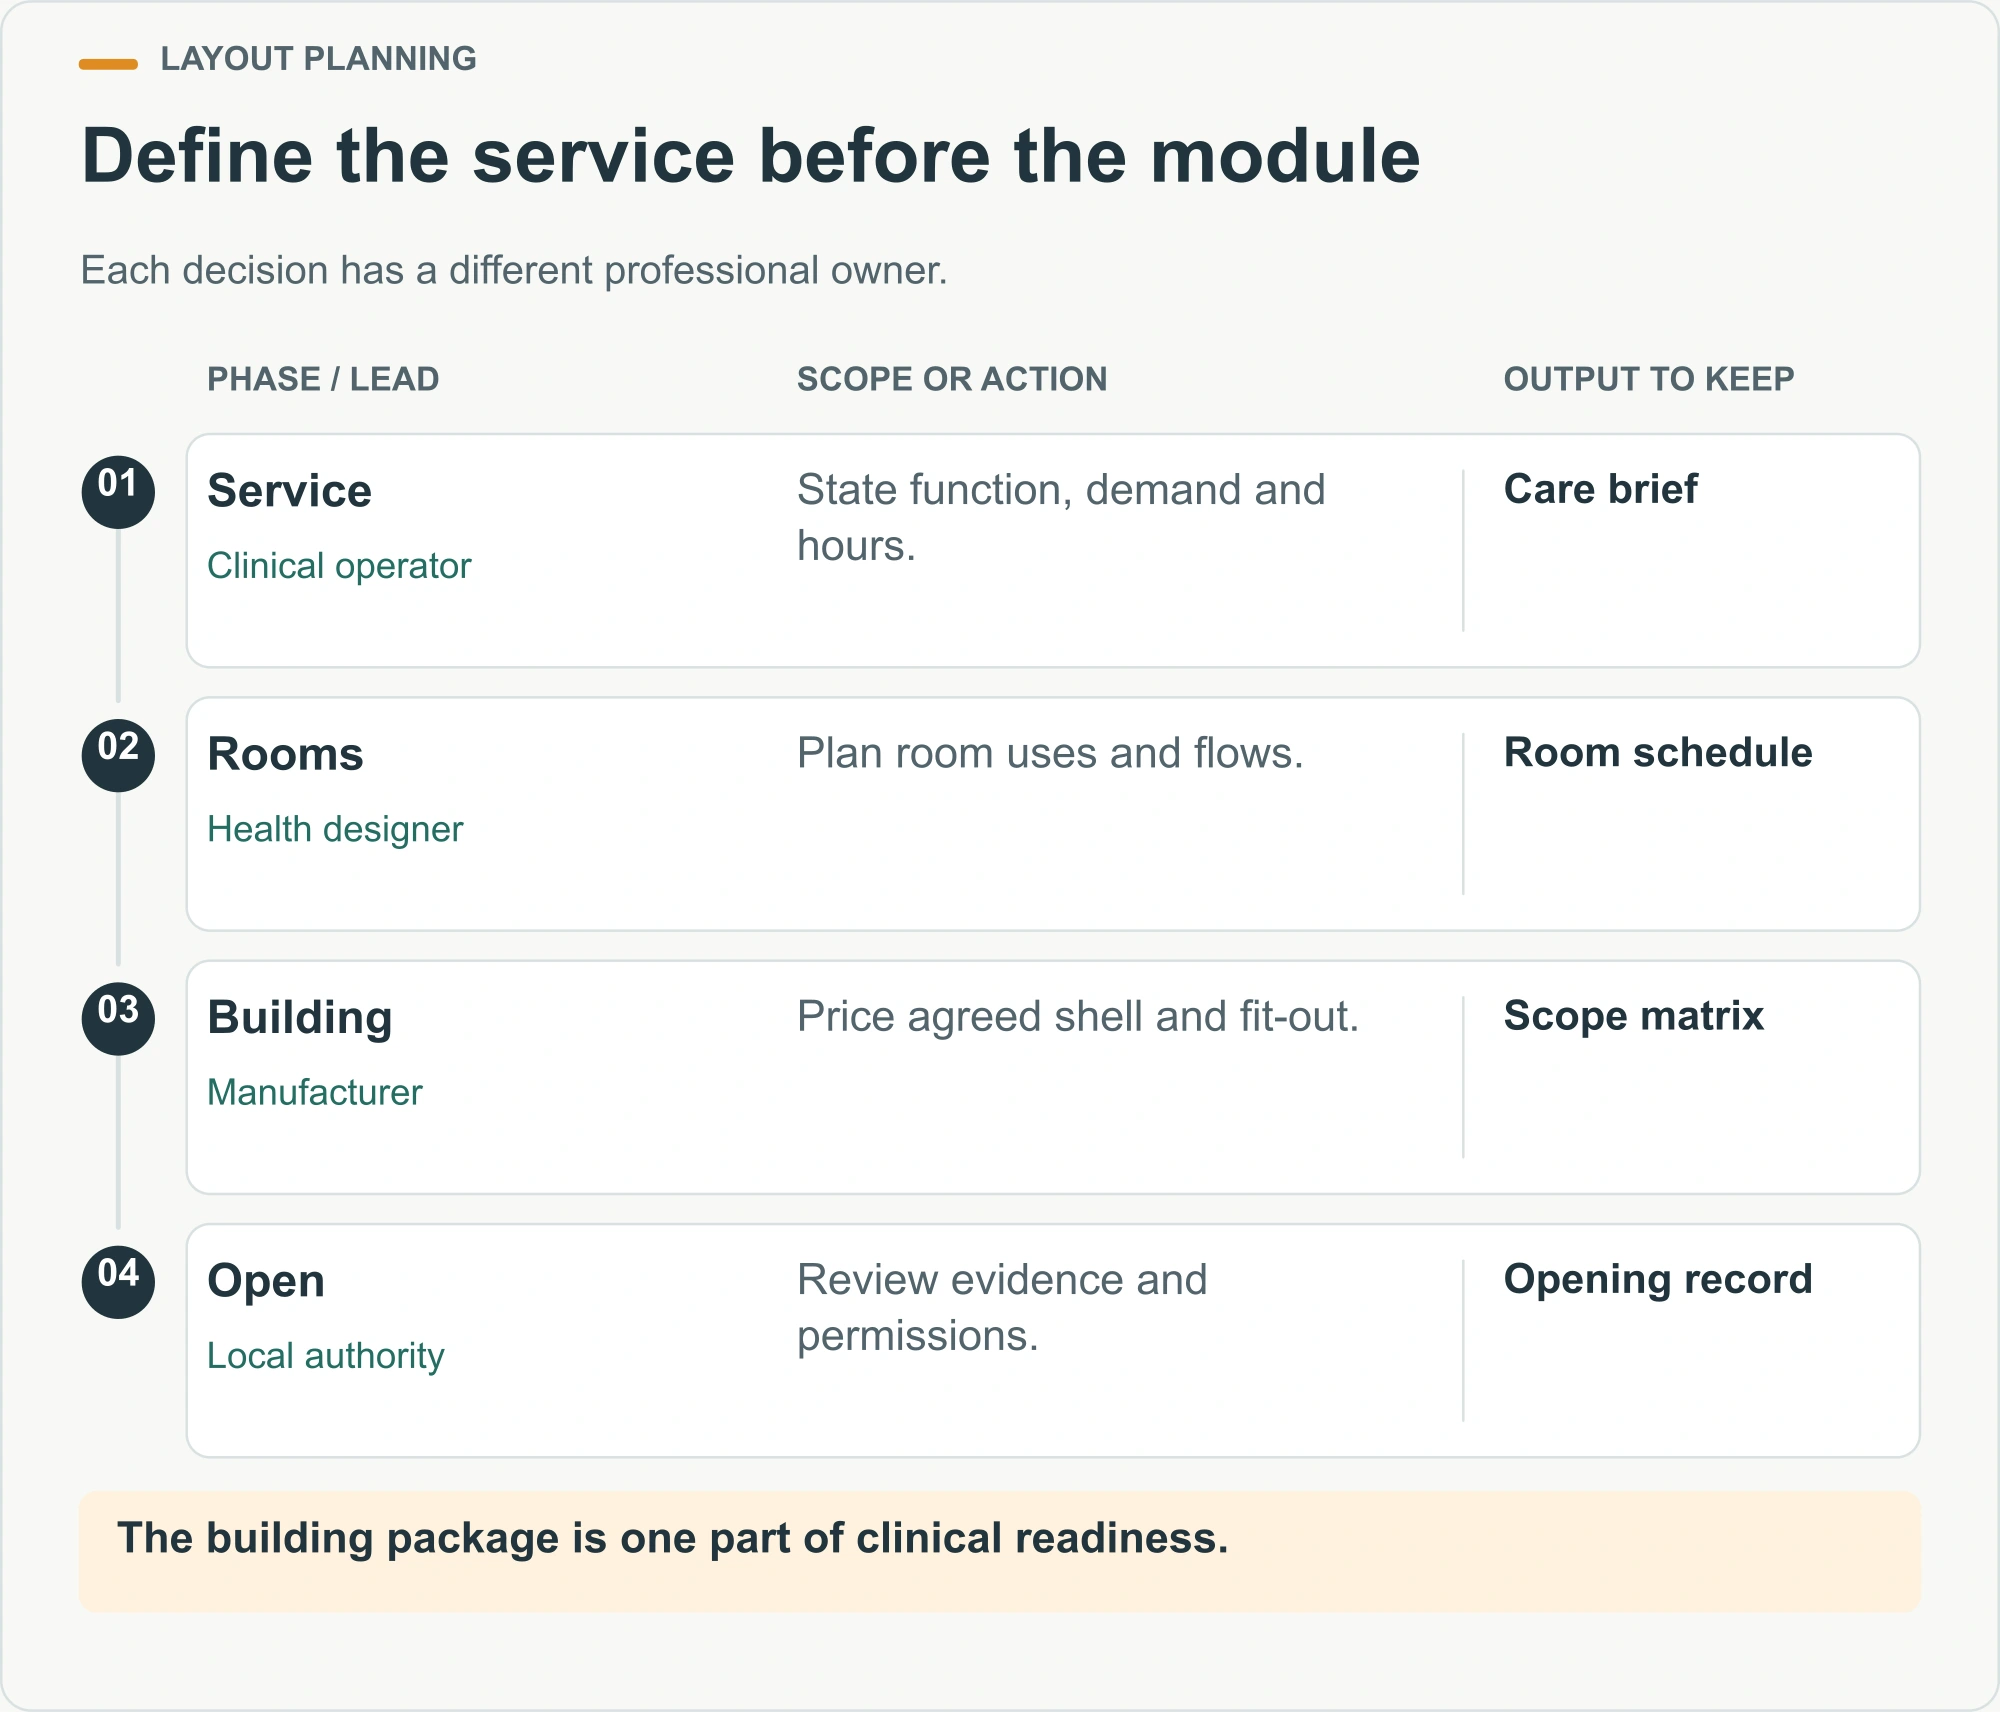The height and width of the screenshot is (1712, 2000).
Task: Click the 'OUTPUT TO KEEP' column header
Action: click(x=1649, y=379)
